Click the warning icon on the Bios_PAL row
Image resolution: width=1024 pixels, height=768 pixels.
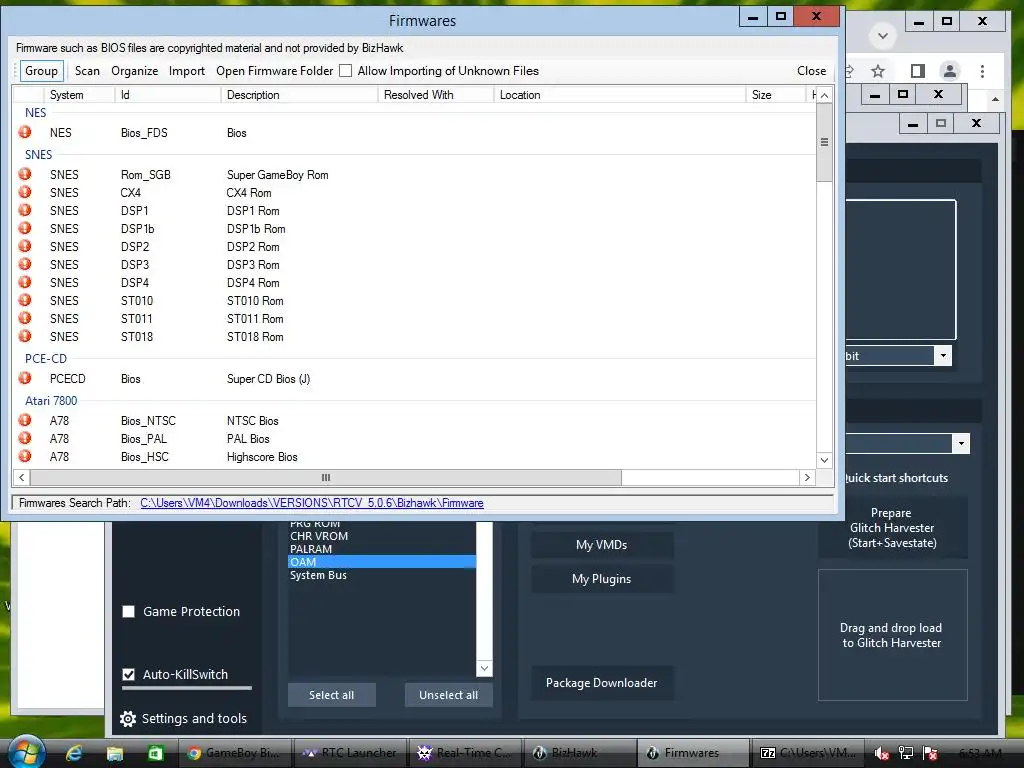pos(25,438)
